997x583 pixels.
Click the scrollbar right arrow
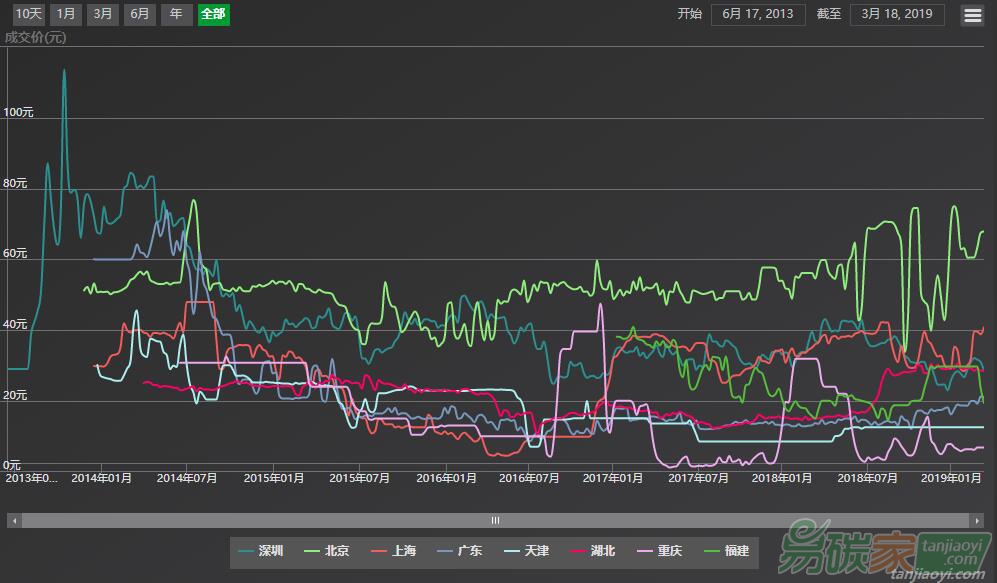[976, 520]
